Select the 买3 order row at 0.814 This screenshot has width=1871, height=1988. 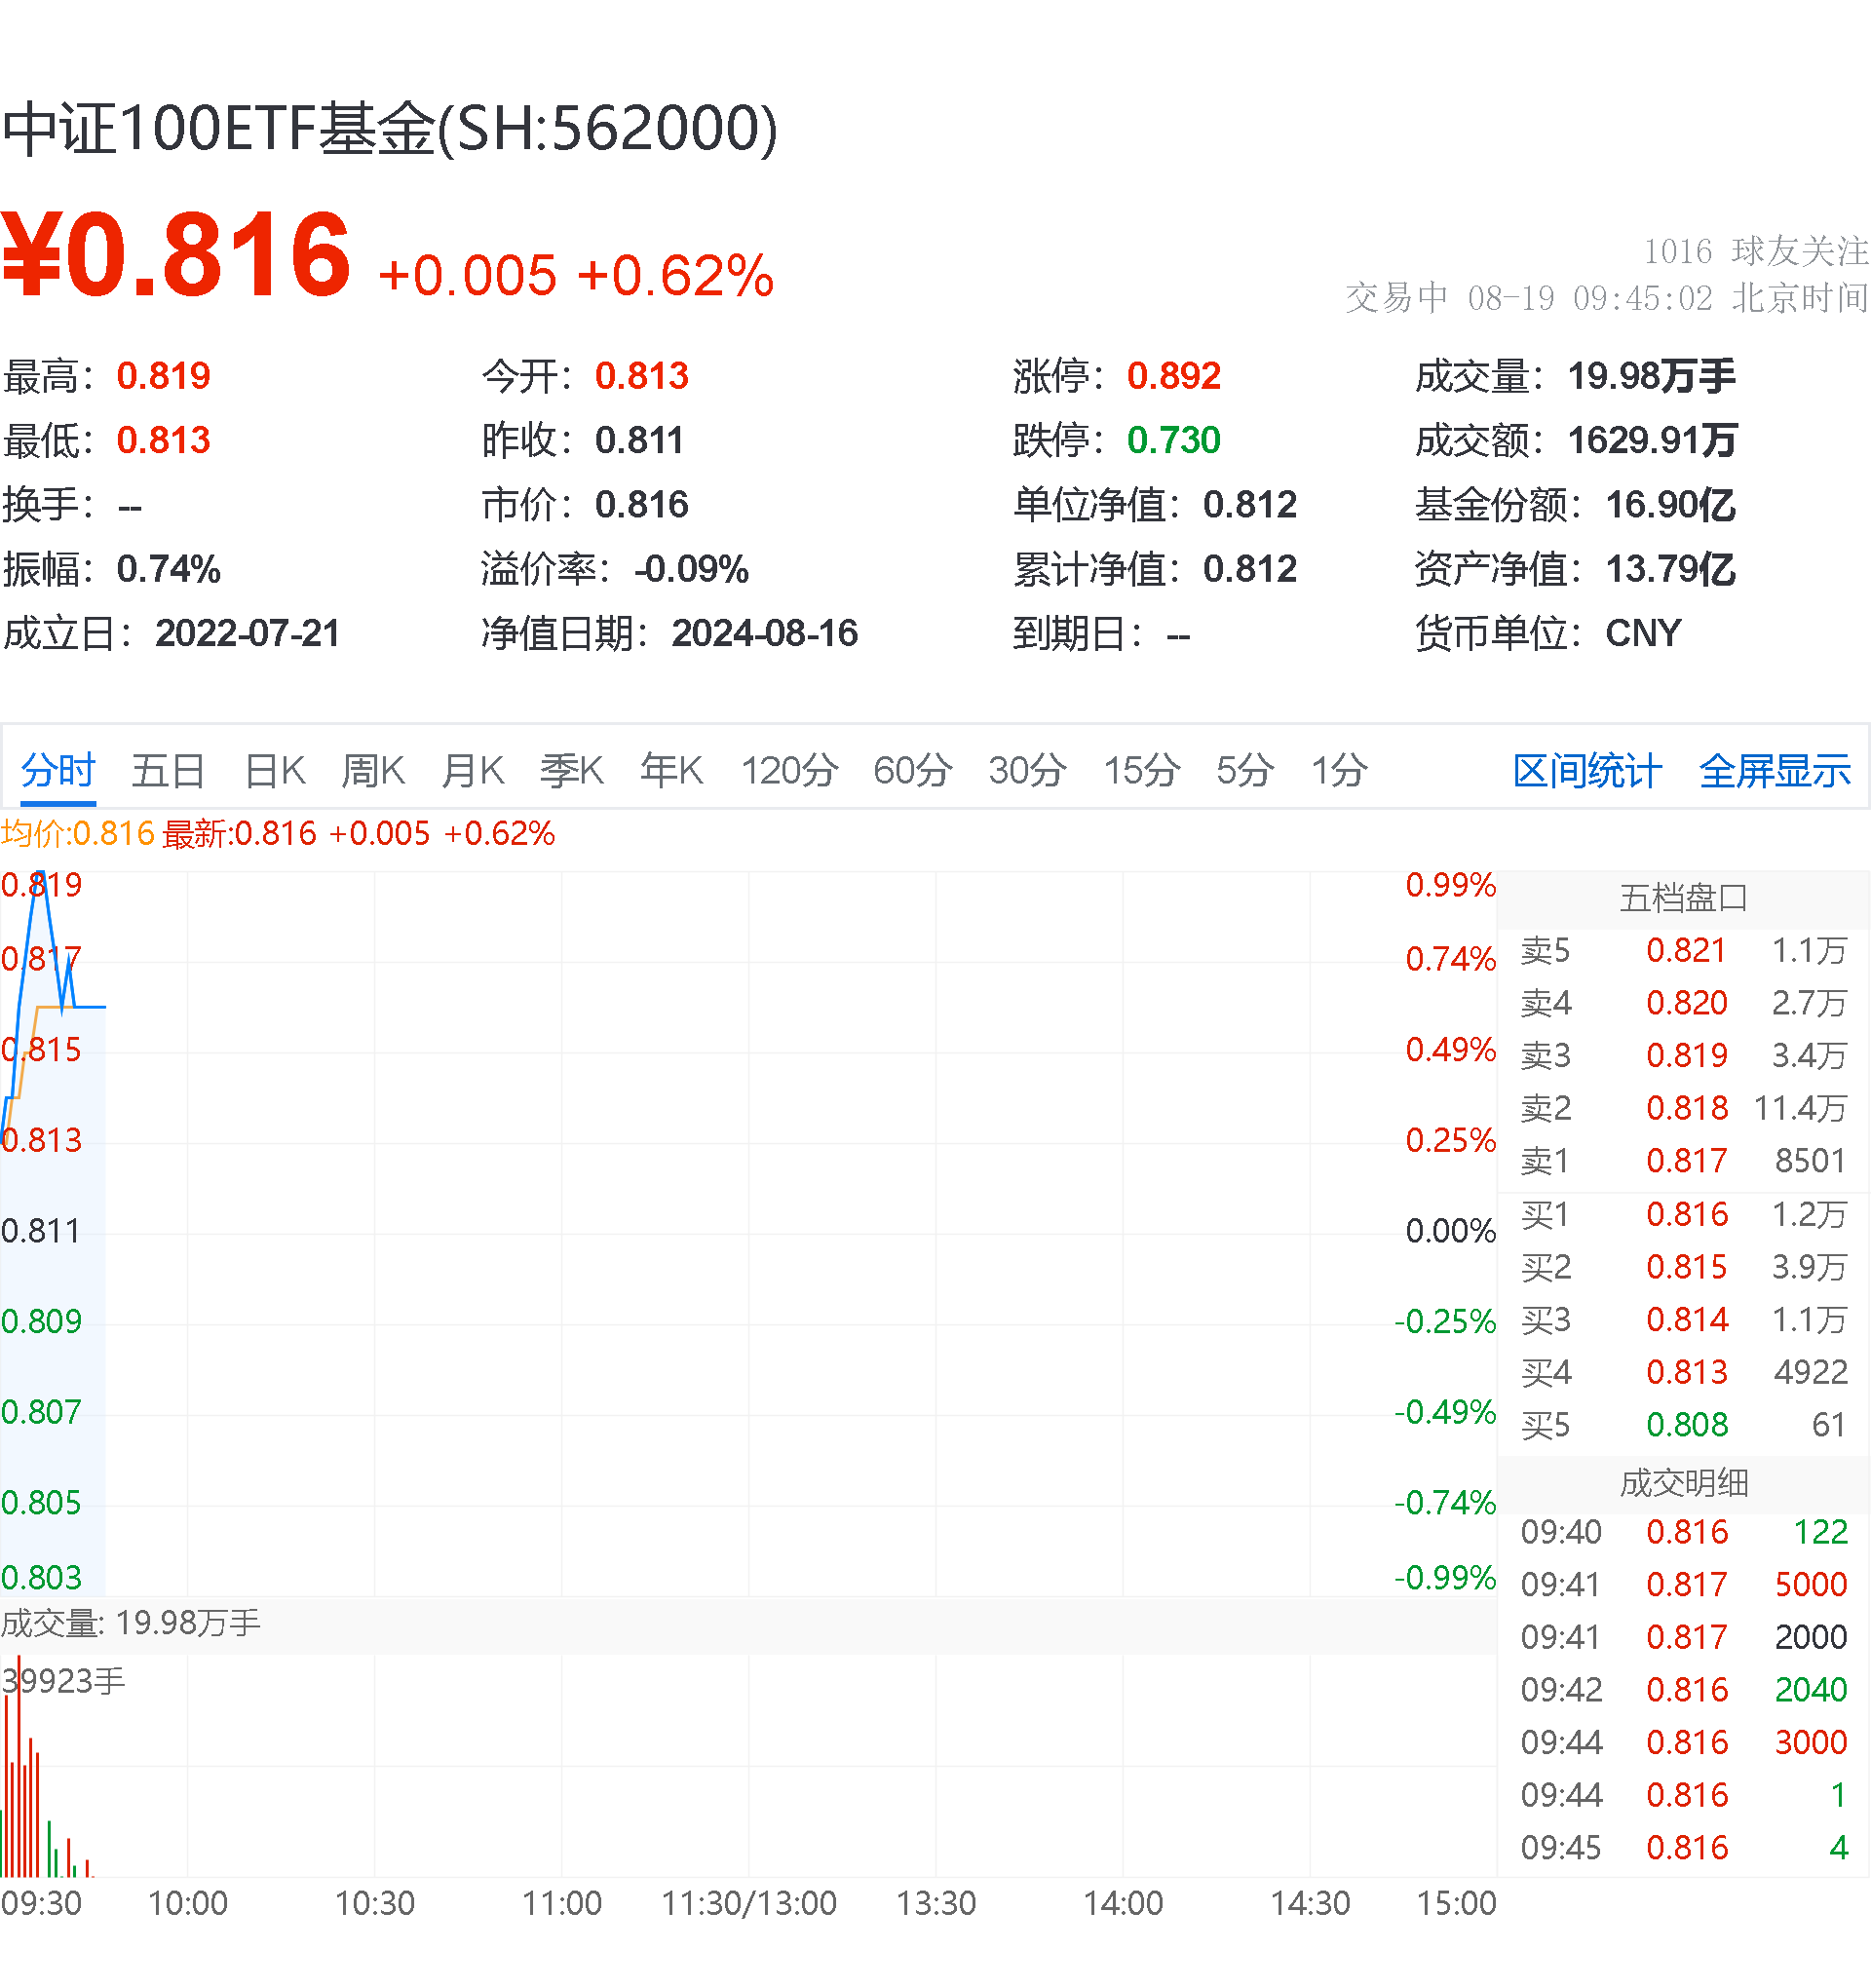(1684, 1320)
